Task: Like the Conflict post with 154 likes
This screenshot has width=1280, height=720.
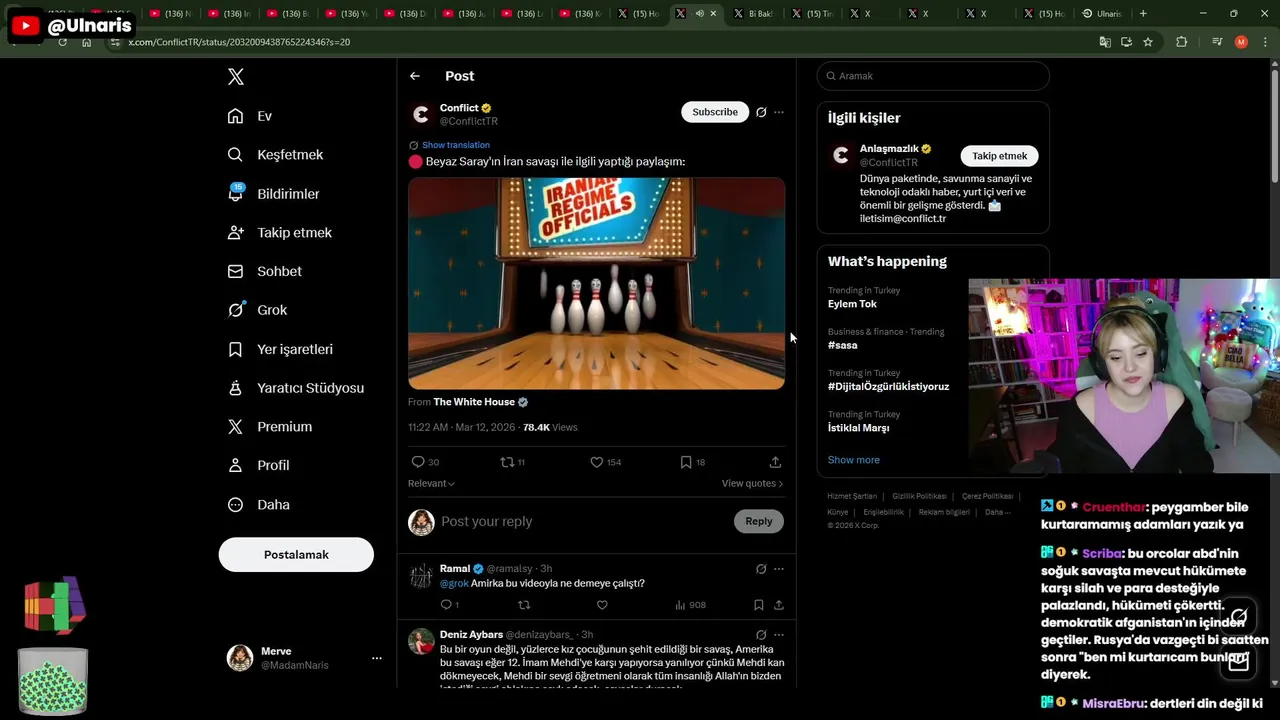Action: [x=596, y=462]
